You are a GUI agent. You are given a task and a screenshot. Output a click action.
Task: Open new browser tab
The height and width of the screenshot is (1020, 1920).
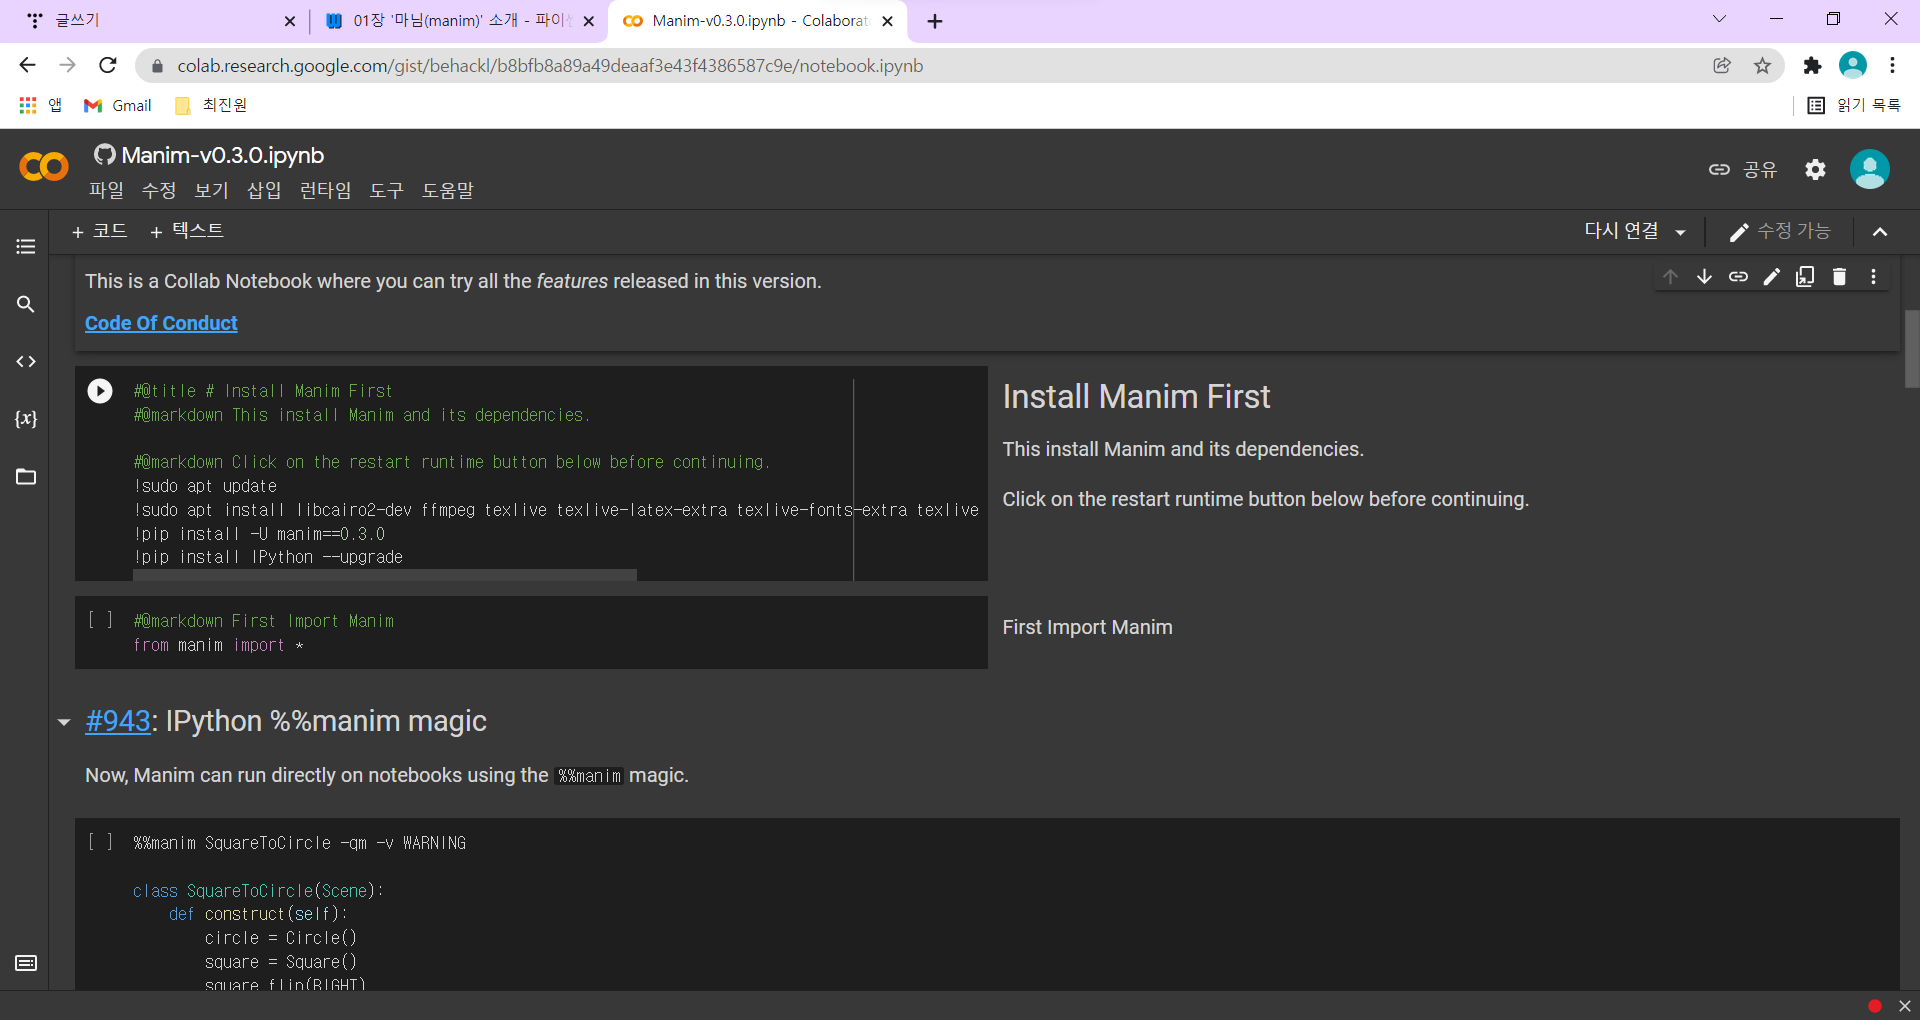pos(935,21)
